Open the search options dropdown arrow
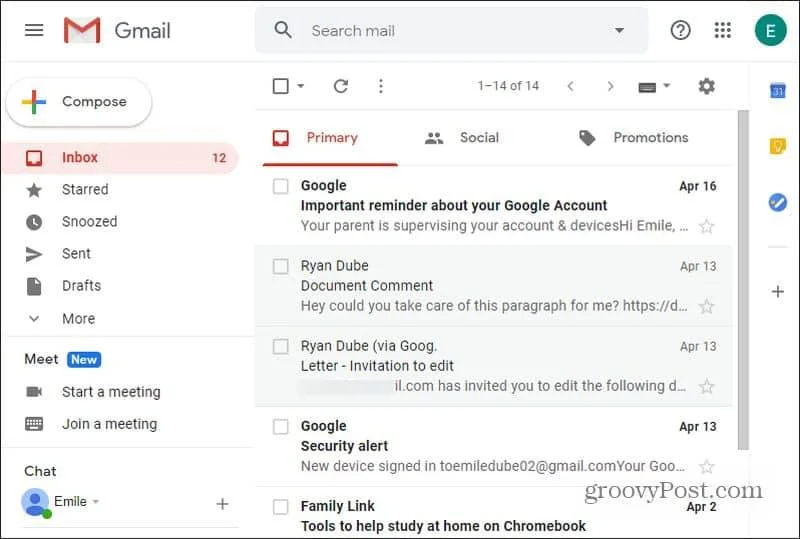Screen dimensions: 800x539 point(619,30)
